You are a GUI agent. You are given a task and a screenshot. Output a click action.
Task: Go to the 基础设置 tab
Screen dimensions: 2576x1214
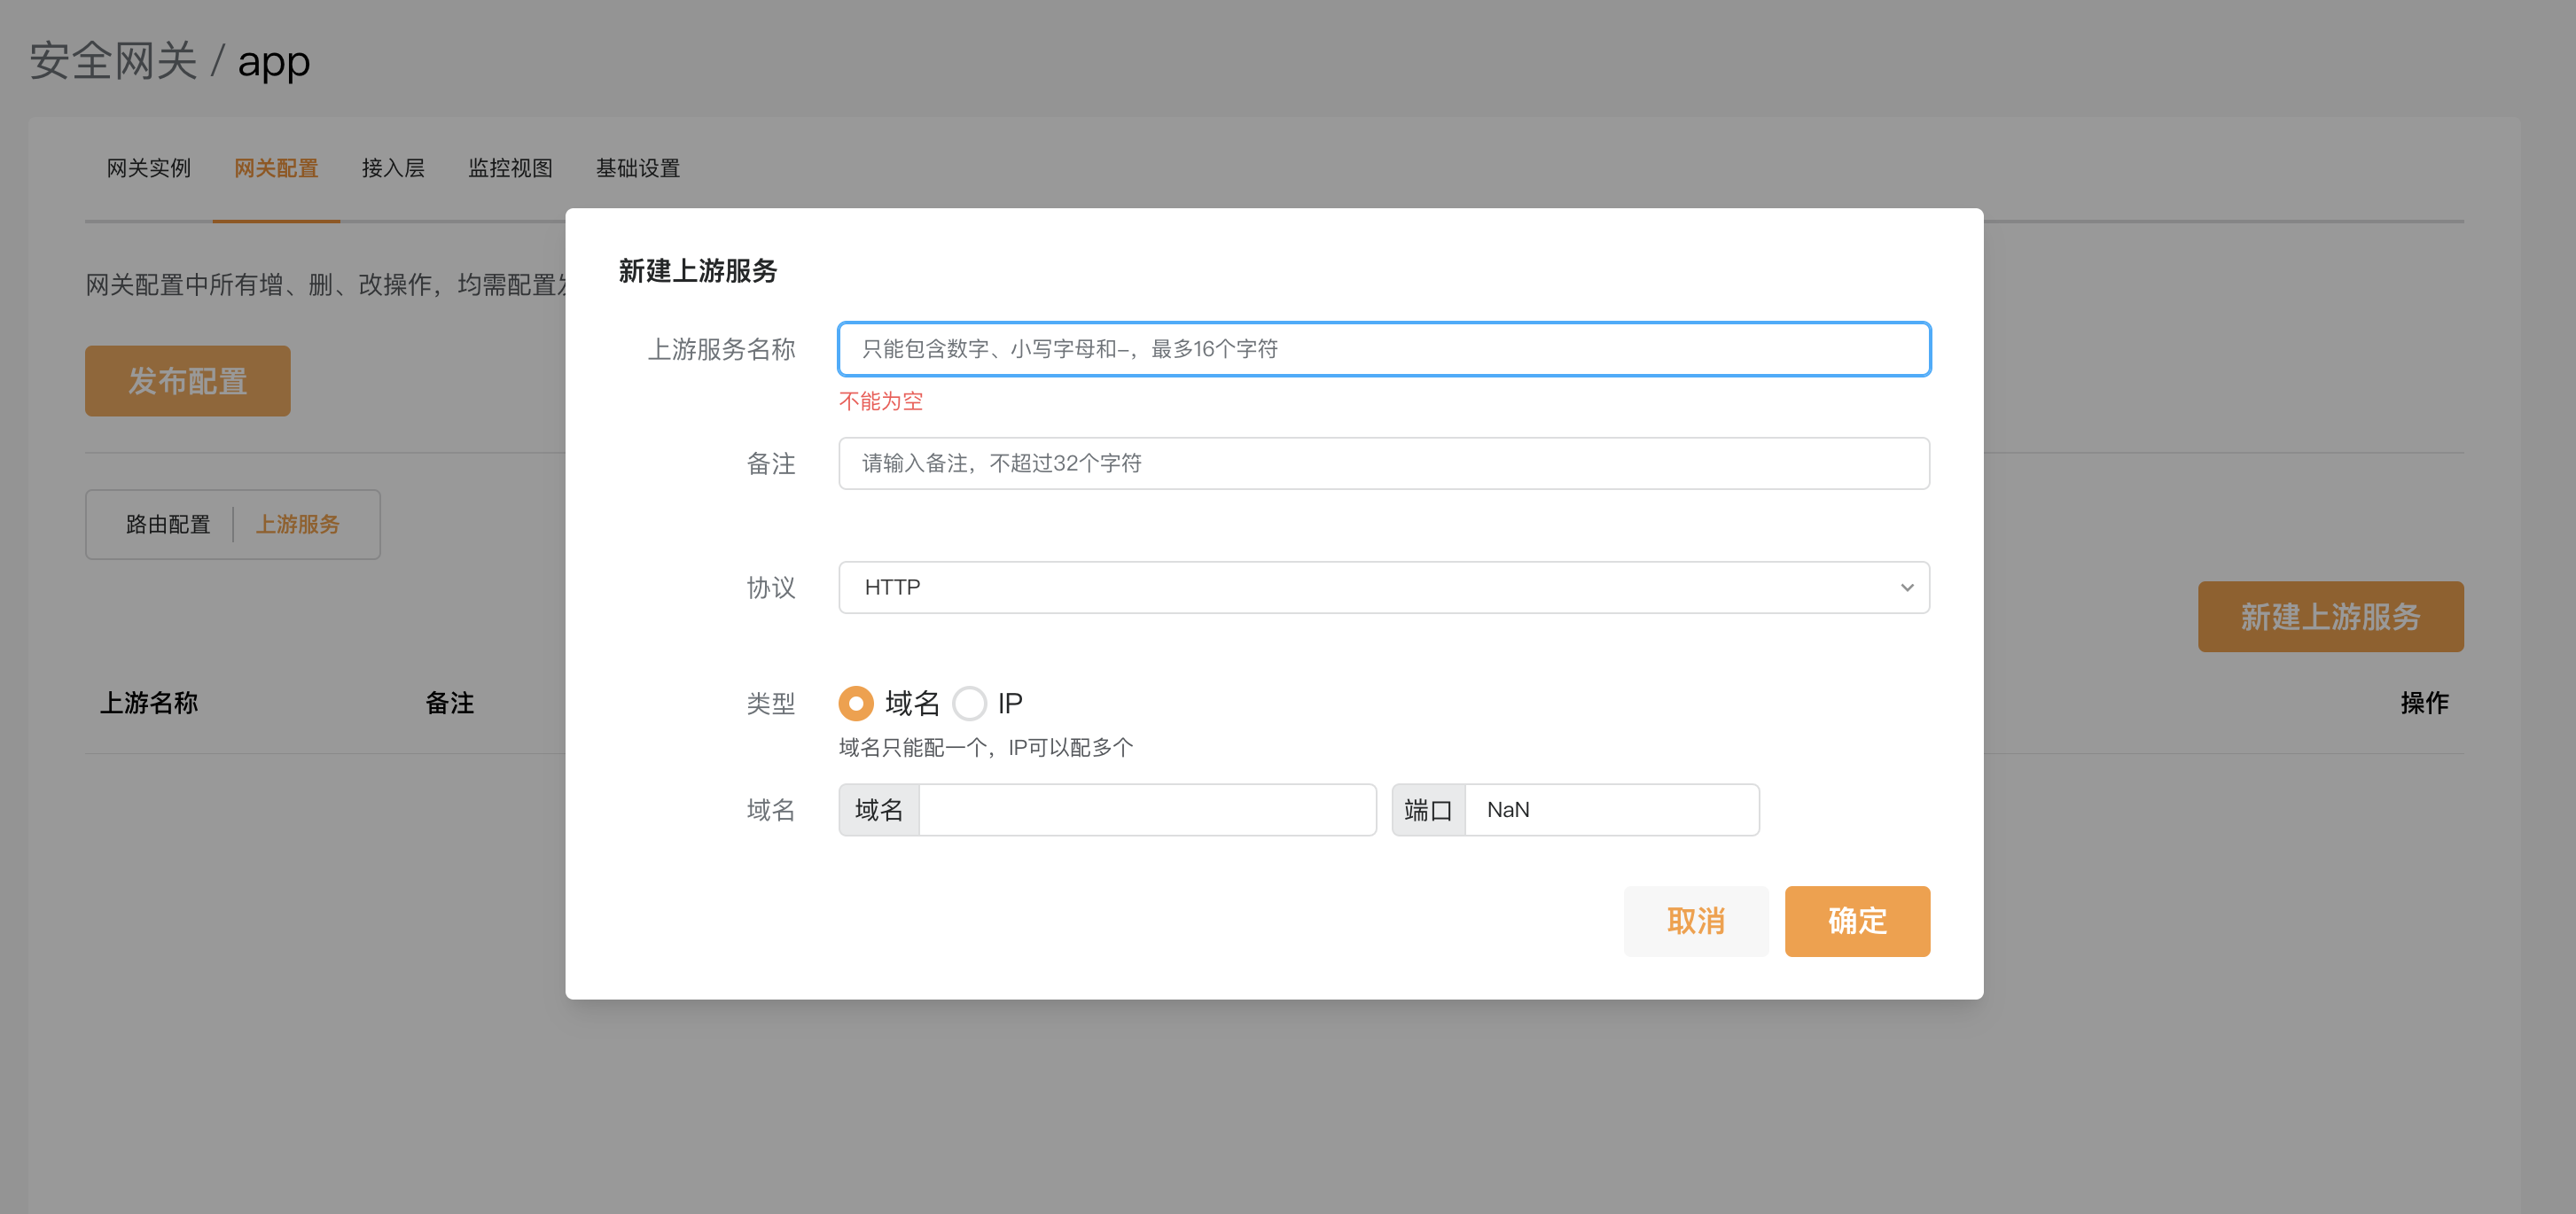[x=637, y=168]
